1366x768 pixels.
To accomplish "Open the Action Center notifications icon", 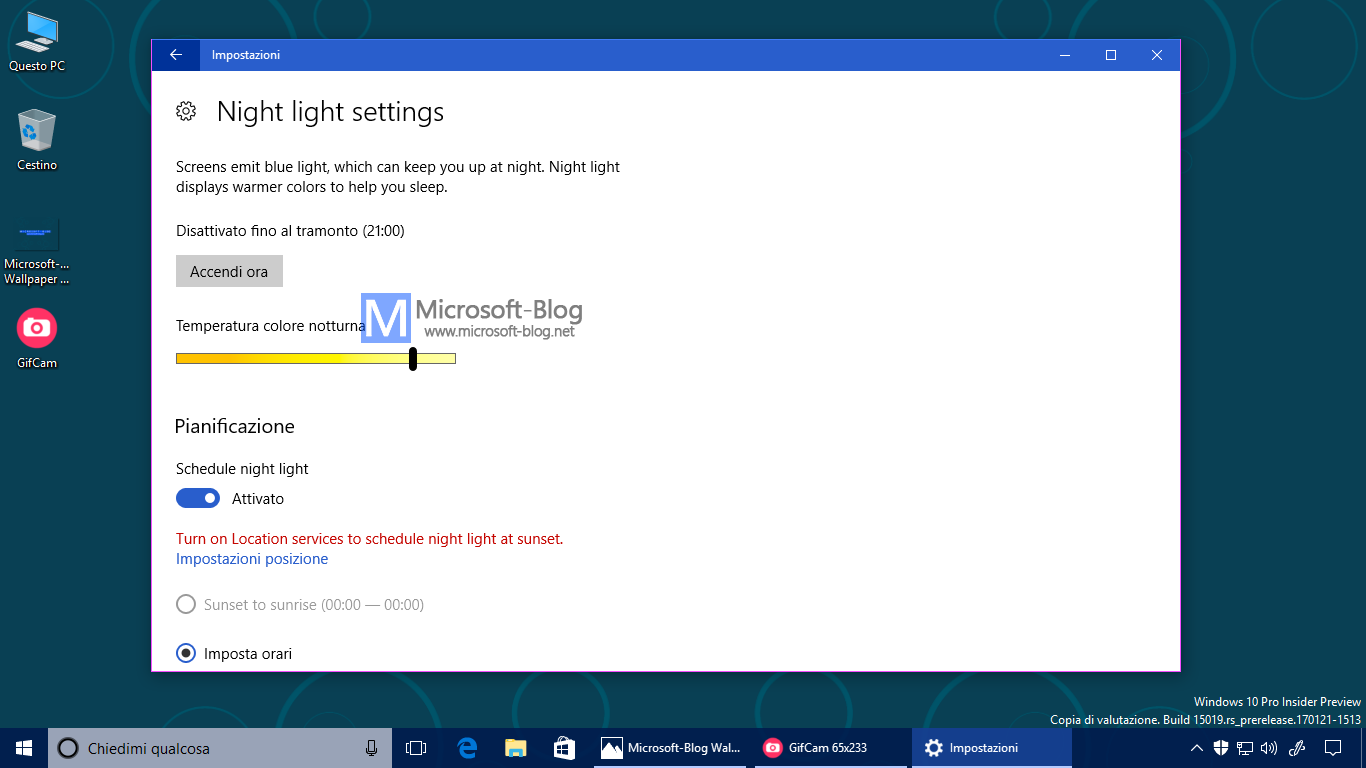I will [x=1333, y=748].
